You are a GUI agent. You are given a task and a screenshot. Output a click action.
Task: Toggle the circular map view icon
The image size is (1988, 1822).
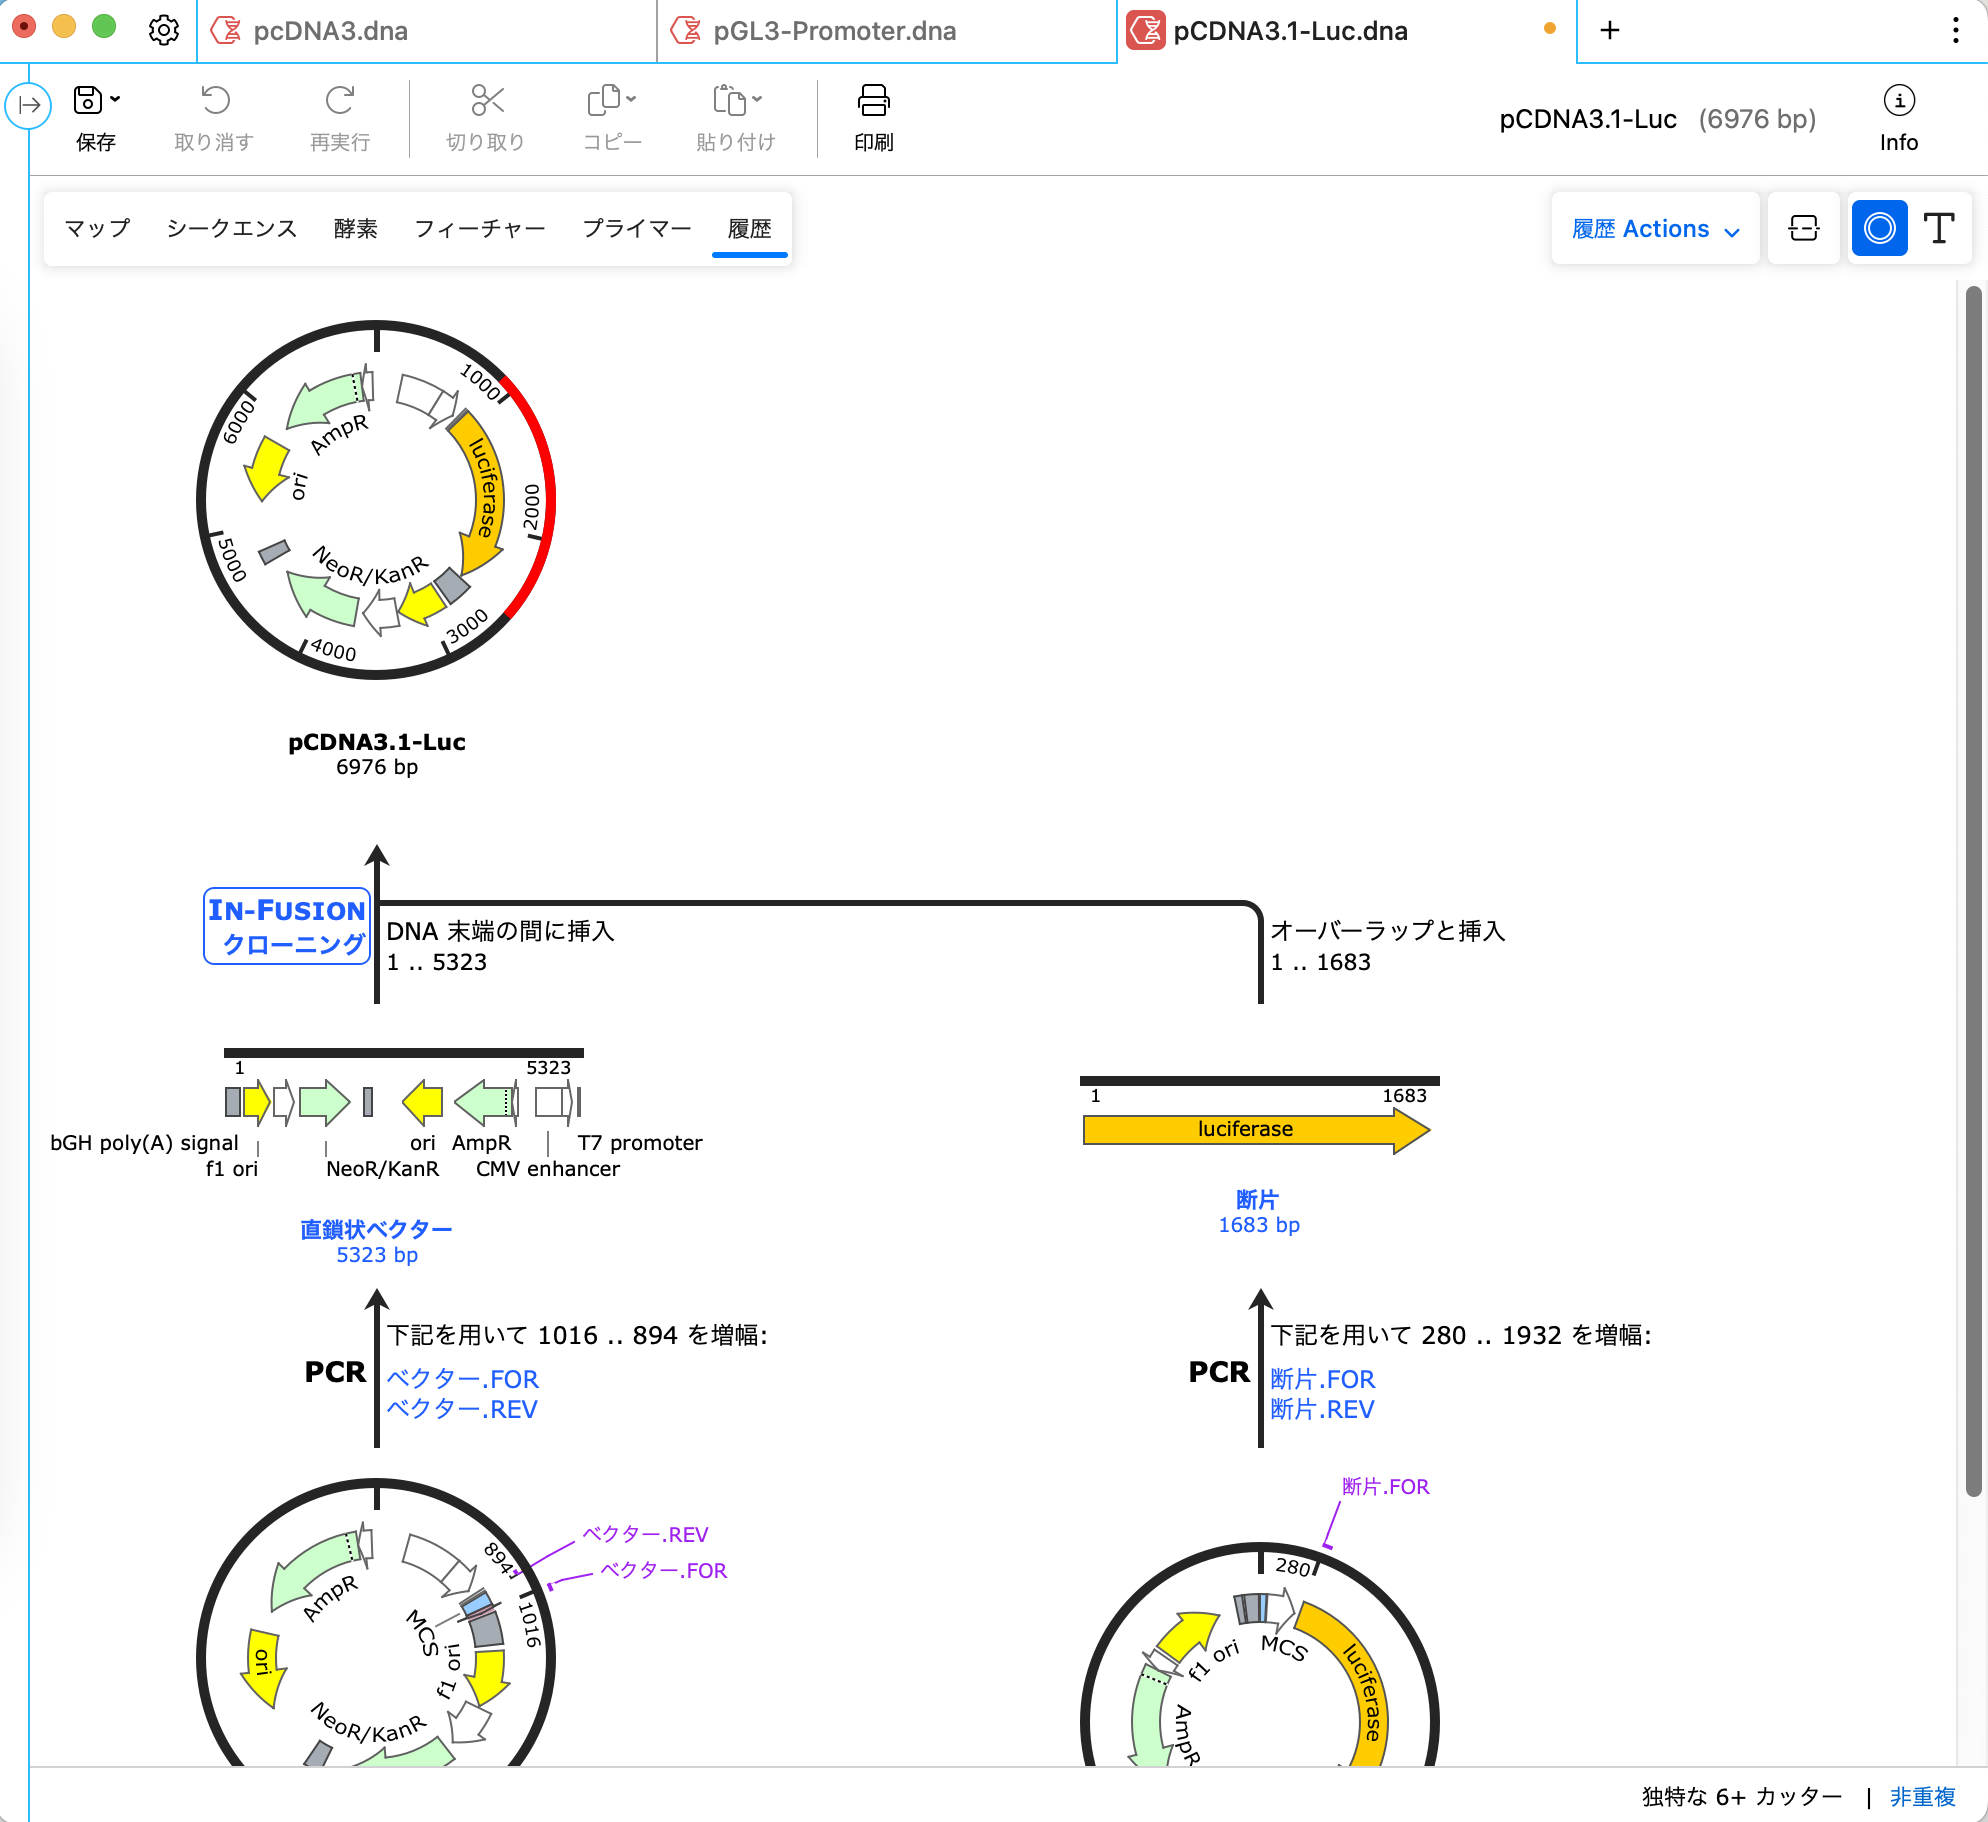coord(1879,228)
